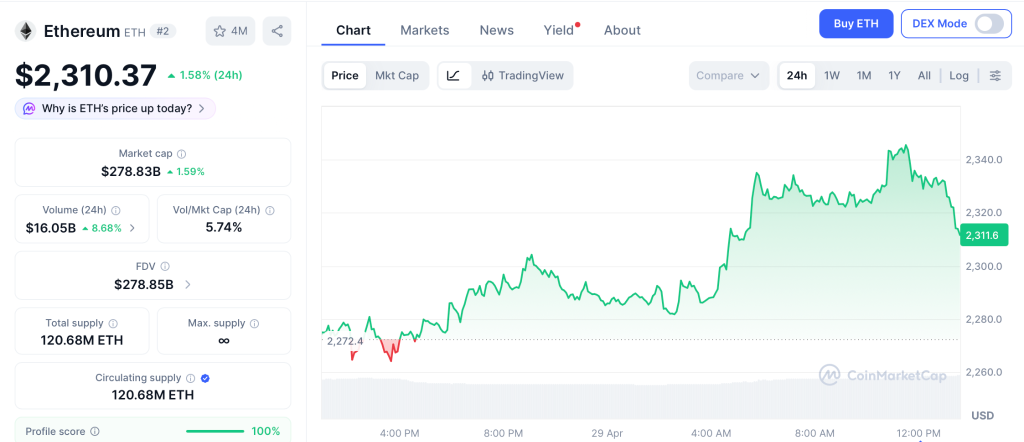Expand Volume (24h) details arrow
Viewport: 1024px width, 442px height.
click(x=133, y=228)
